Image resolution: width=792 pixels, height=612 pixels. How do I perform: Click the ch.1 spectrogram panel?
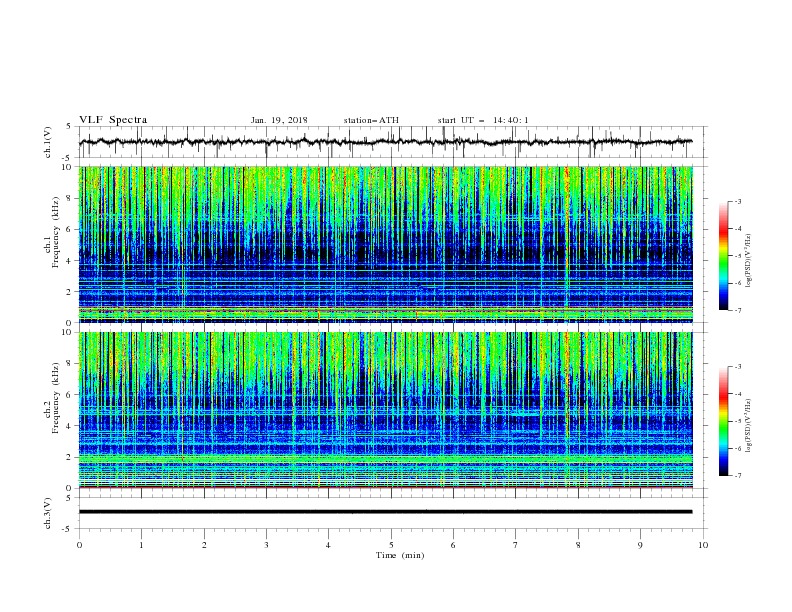coord(386,244)
